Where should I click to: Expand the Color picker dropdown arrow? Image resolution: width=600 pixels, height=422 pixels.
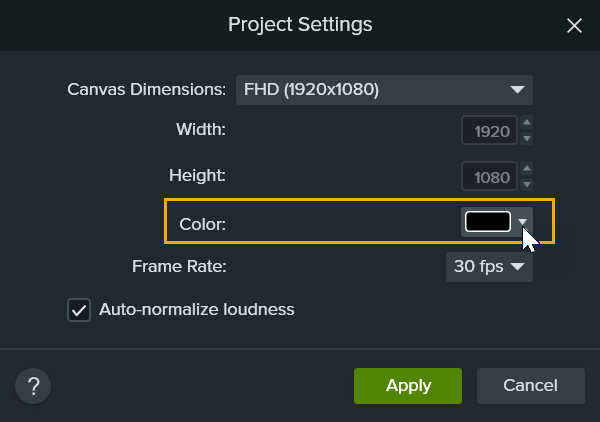(x=522, y=222)
